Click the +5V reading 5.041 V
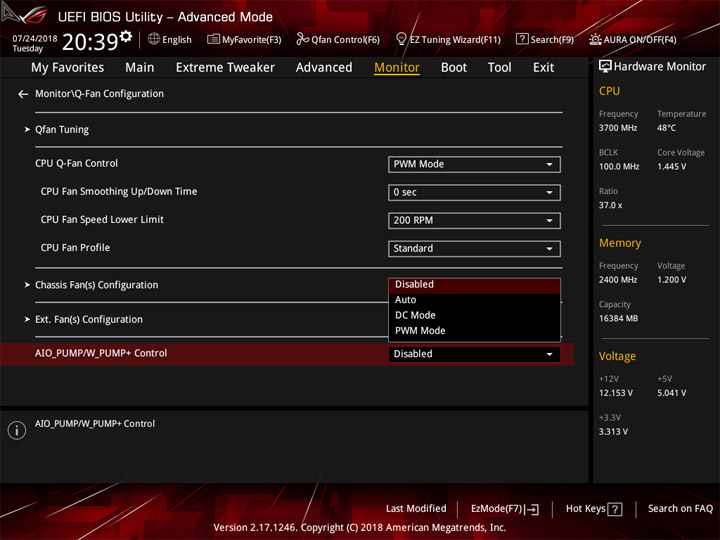Screen dimensions: 720x540 click(672, 393)
